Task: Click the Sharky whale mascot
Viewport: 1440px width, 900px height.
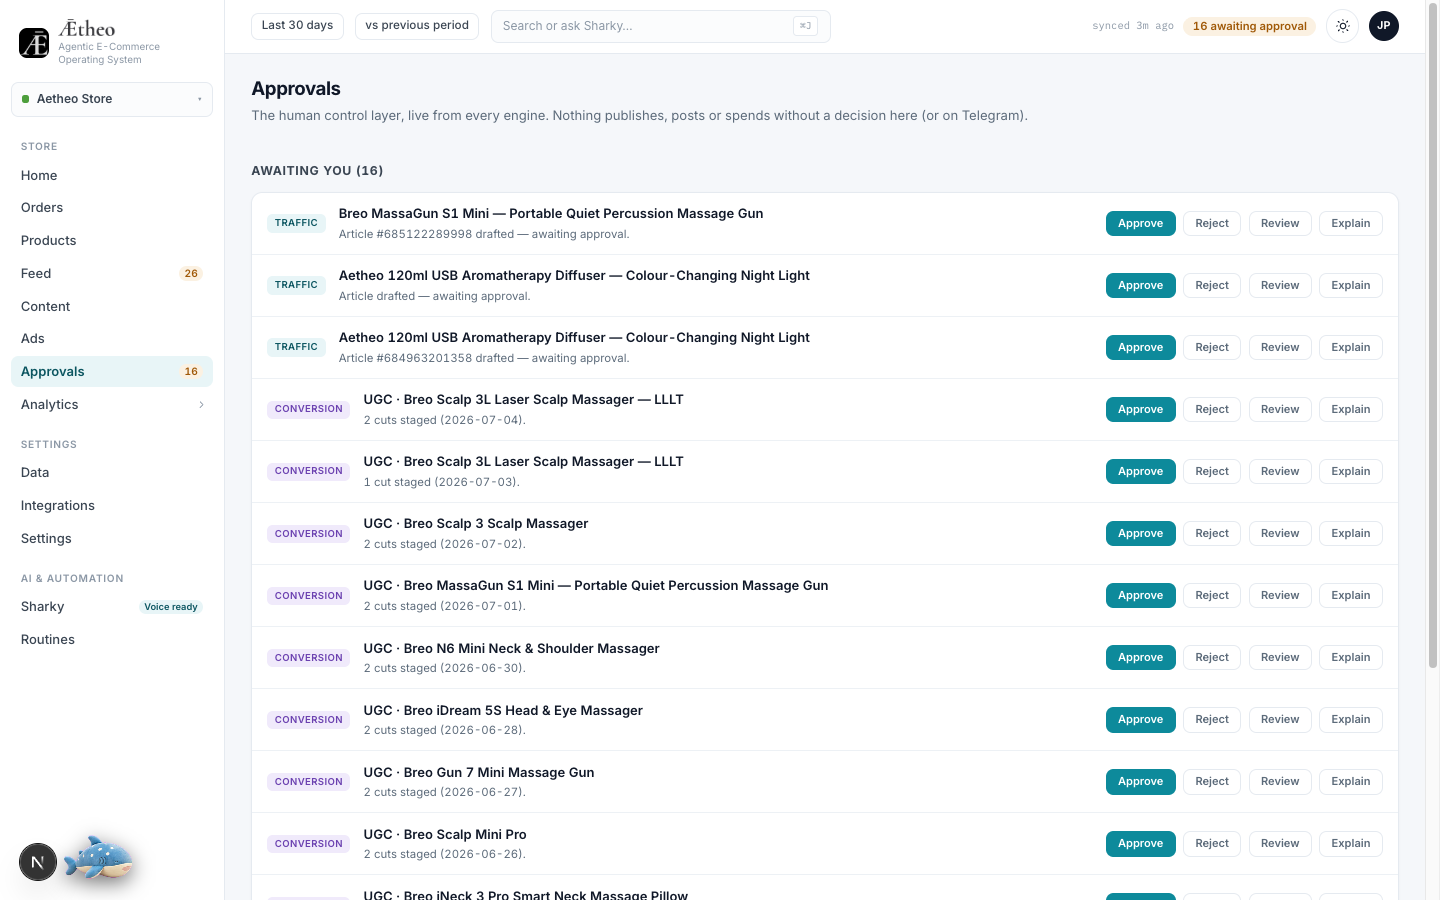Action: tap(98, 859)
